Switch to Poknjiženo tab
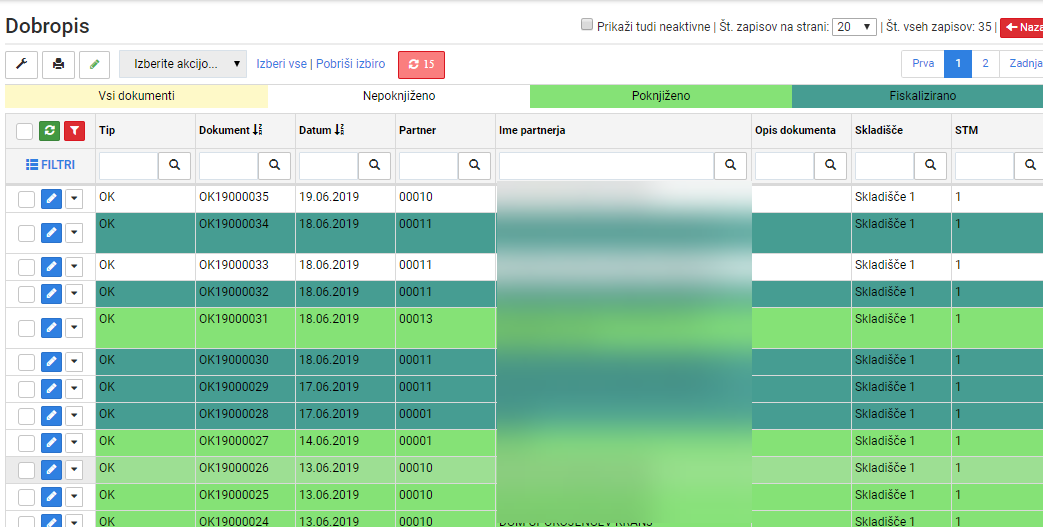The image size is (1043, 527). (661, 96)
